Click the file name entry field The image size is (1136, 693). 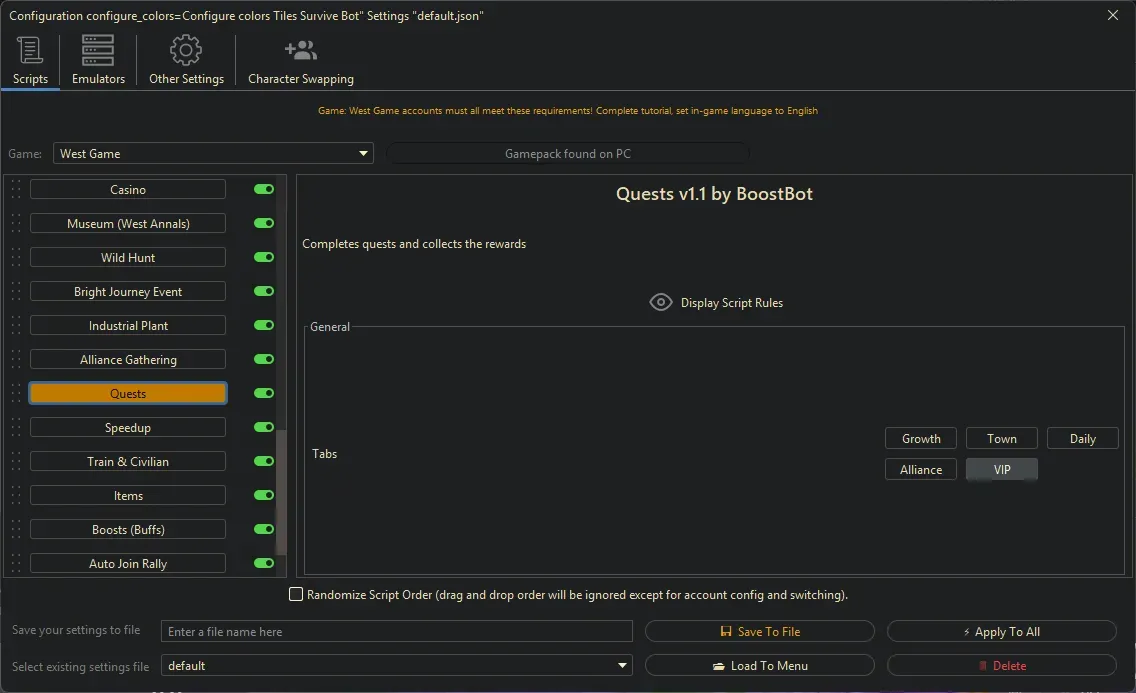396,631
